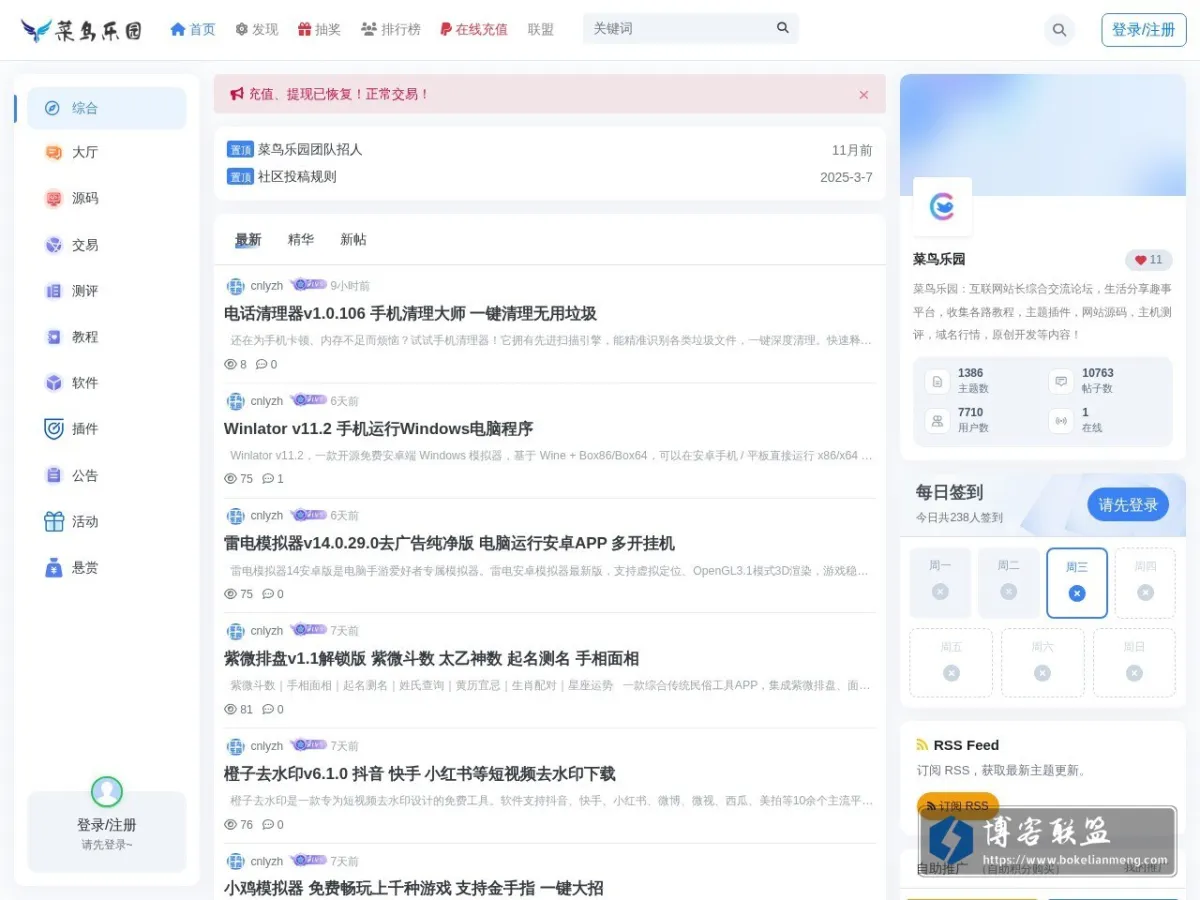Switch to the 最新 tab

pos(248,240)
